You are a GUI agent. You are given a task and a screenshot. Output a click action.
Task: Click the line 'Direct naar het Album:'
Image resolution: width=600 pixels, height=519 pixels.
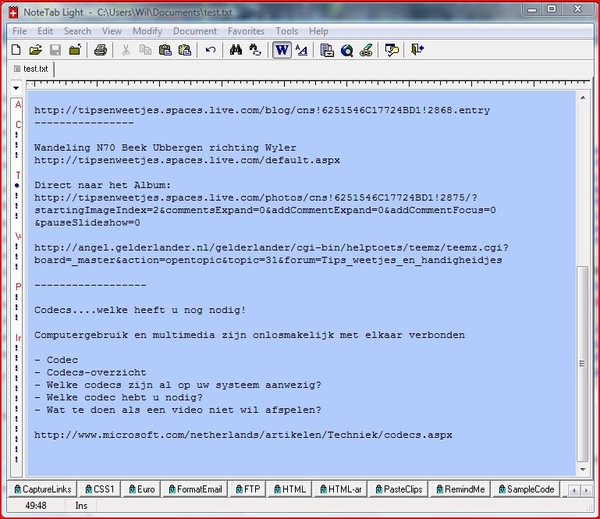(x=102, y=185)
